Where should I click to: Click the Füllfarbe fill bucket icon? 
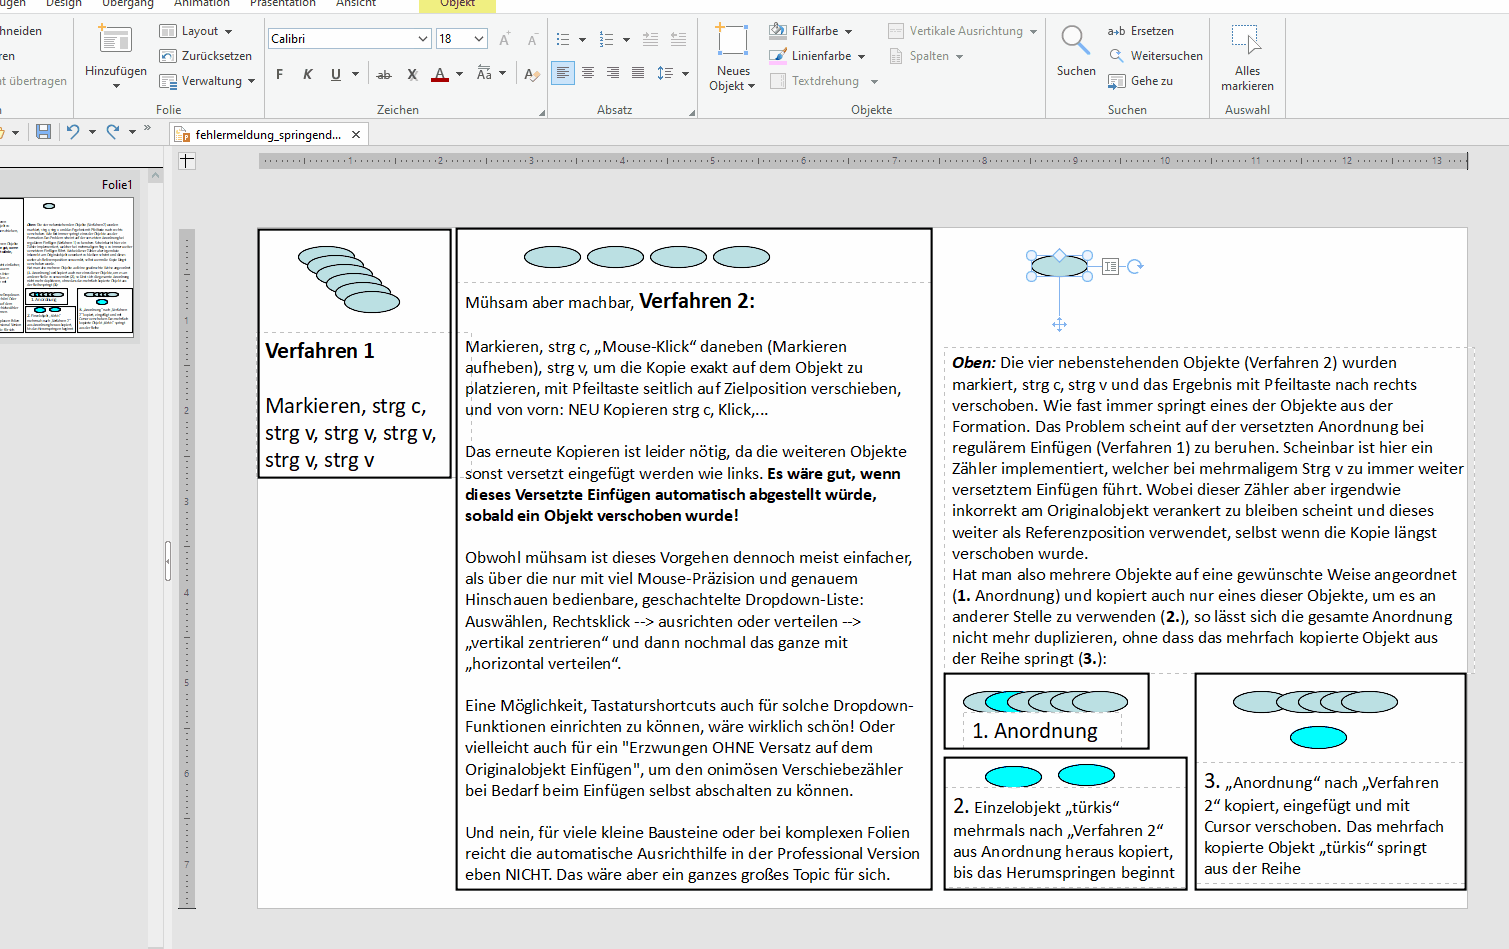coord(777,31)
